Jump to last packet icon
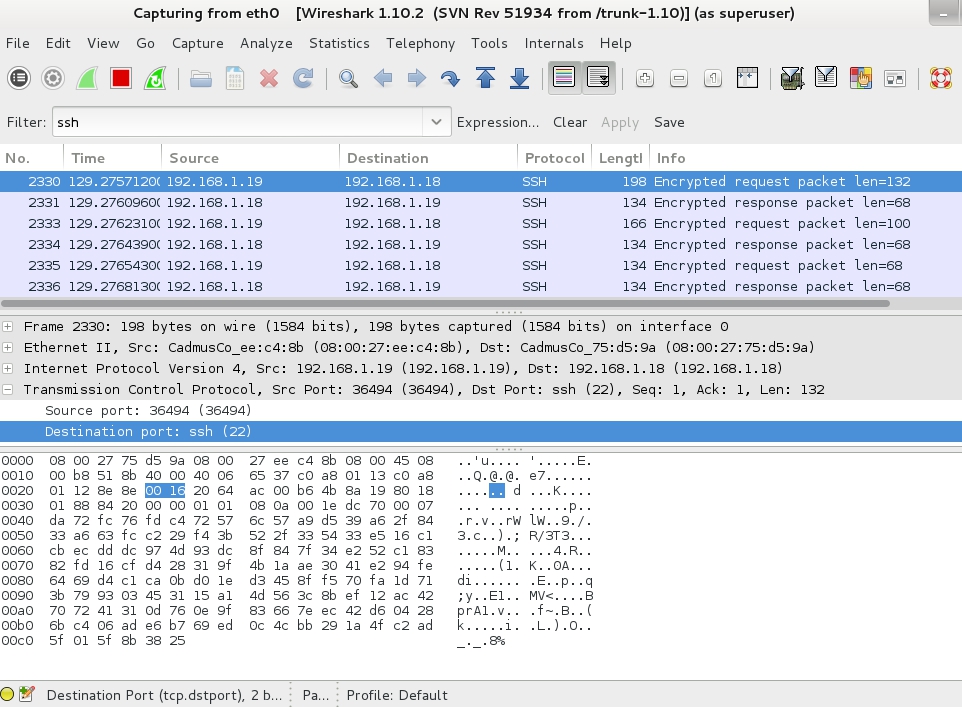This screenshot has width=962, height=707. tap(520, 78)
